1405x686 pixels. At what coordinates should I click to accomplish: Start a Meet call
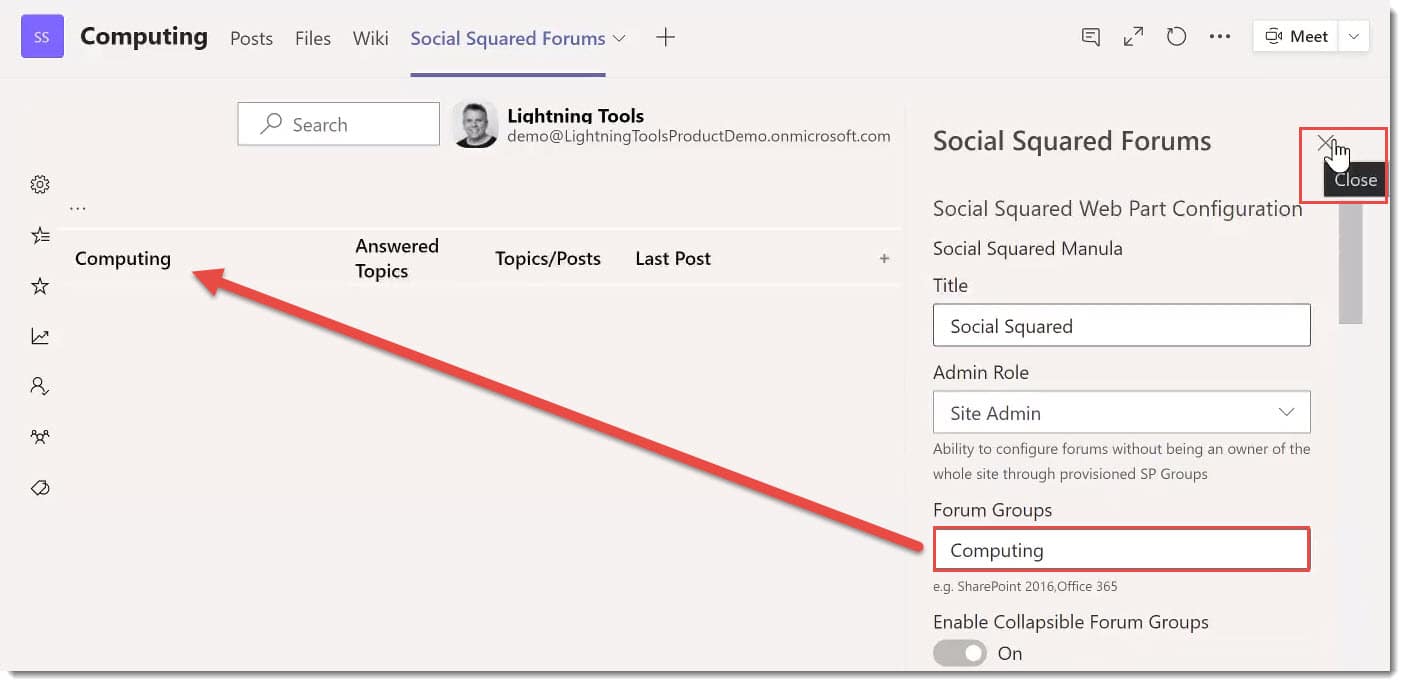[x=1295, y=36]
